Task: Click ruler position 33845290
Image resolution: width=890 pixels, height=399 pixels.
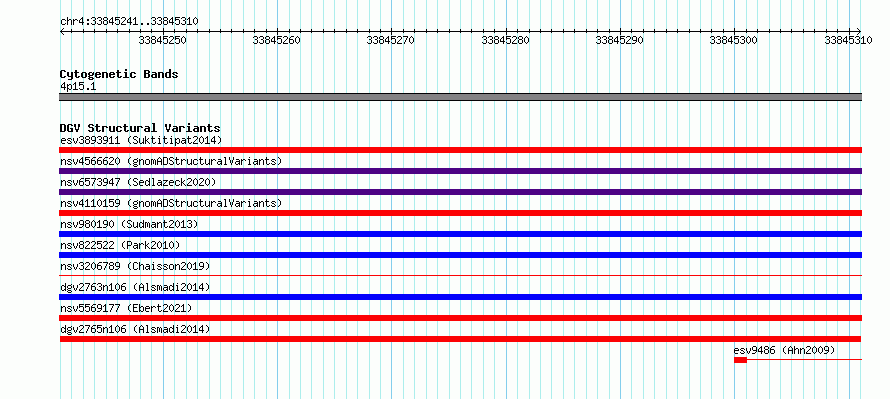Action: (x=619, y=40)
